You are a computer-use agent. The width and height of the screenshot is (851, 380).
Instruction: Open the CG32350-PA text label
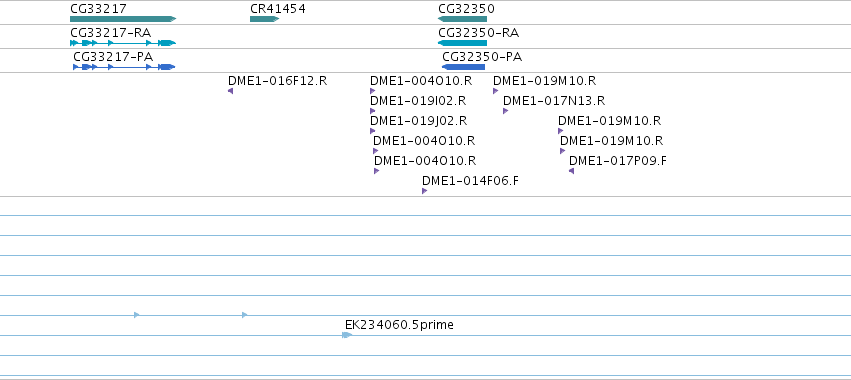pos(482,56)
